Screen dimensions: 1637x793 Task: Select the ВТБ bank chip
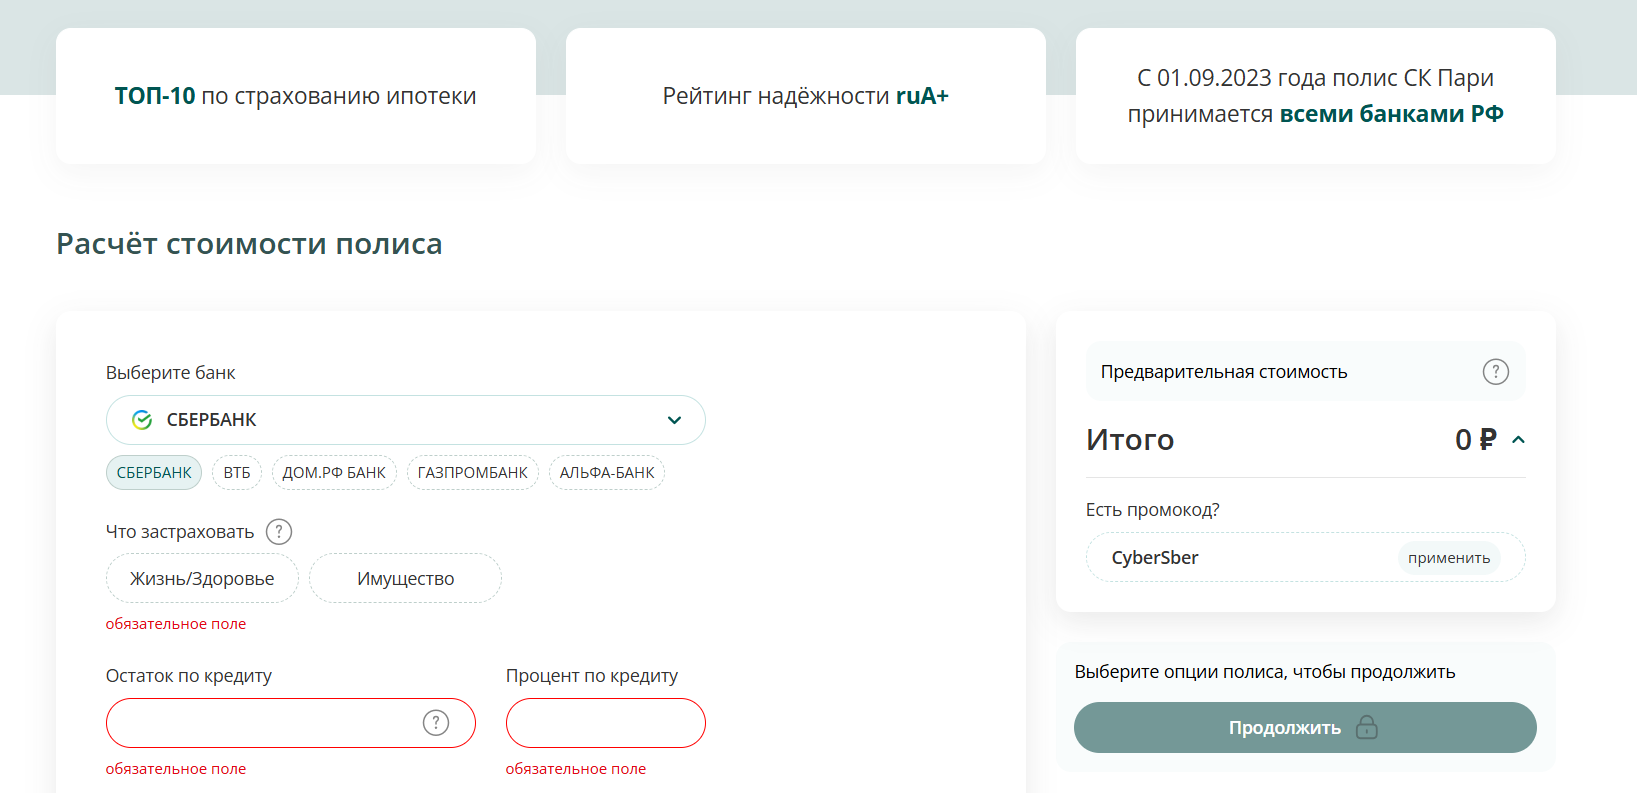tap(237, 473)
